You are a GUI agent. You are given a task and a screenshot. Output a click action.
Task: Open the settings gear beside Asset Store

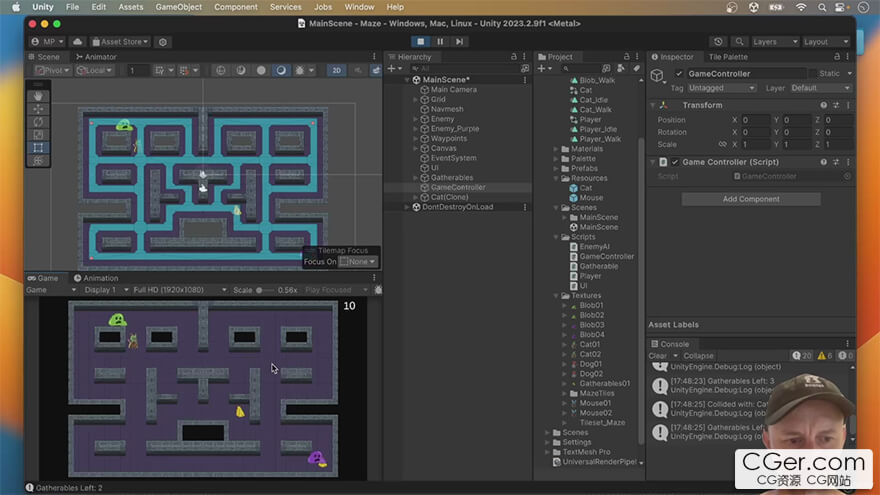tap(163, 42)
